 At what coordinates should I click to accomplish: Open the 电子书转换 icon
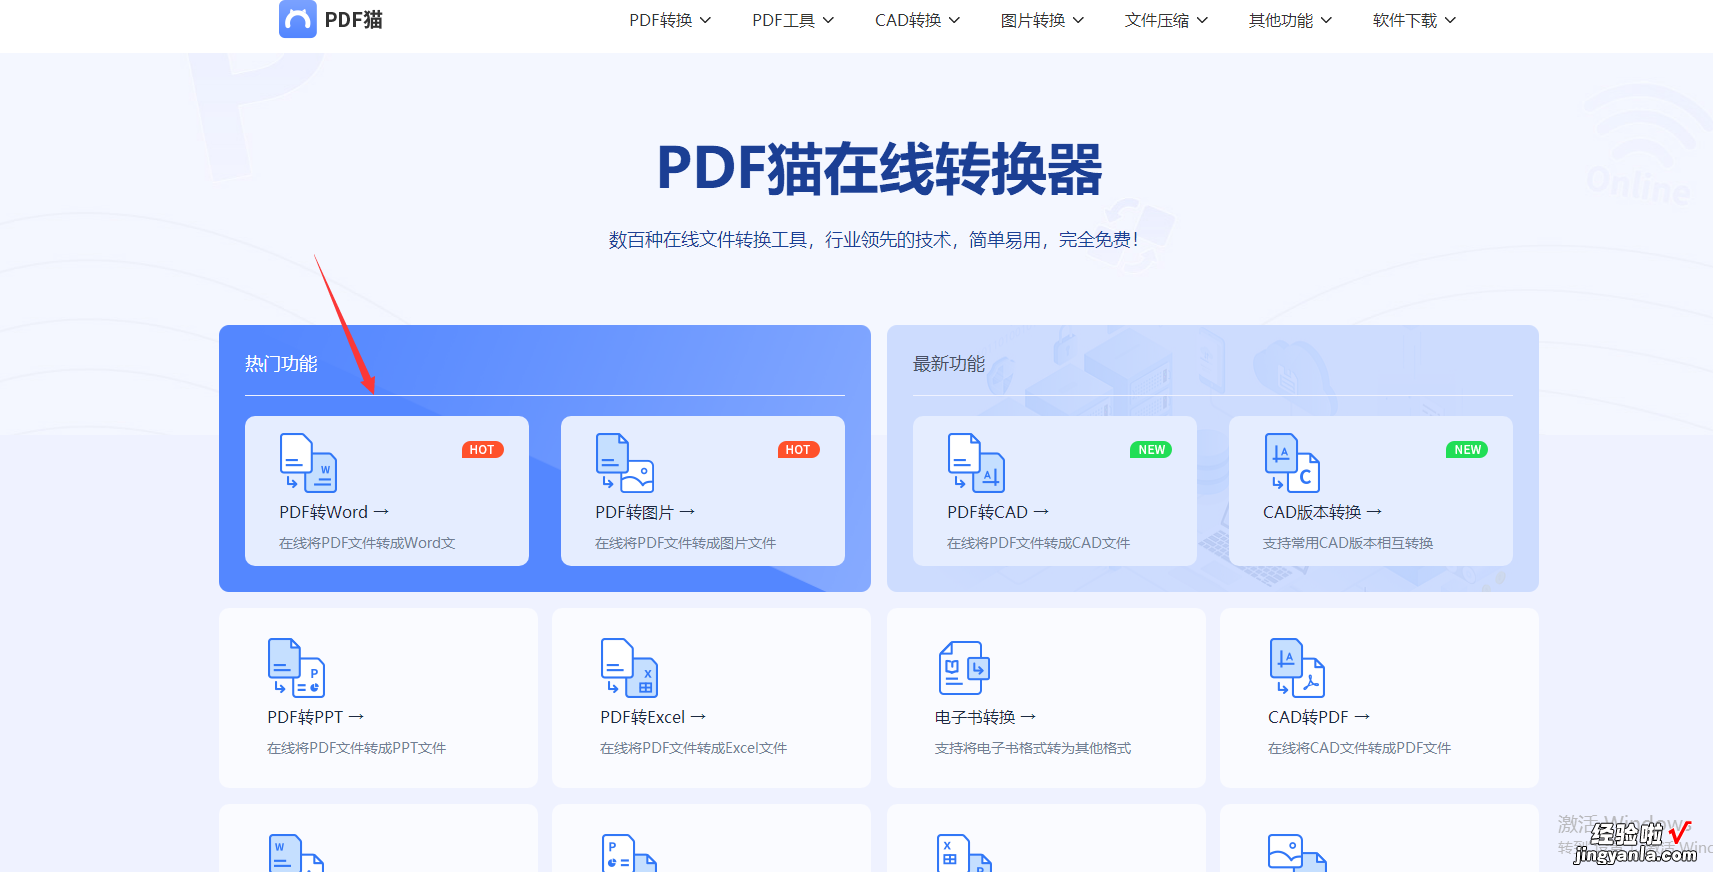point(964,668)
